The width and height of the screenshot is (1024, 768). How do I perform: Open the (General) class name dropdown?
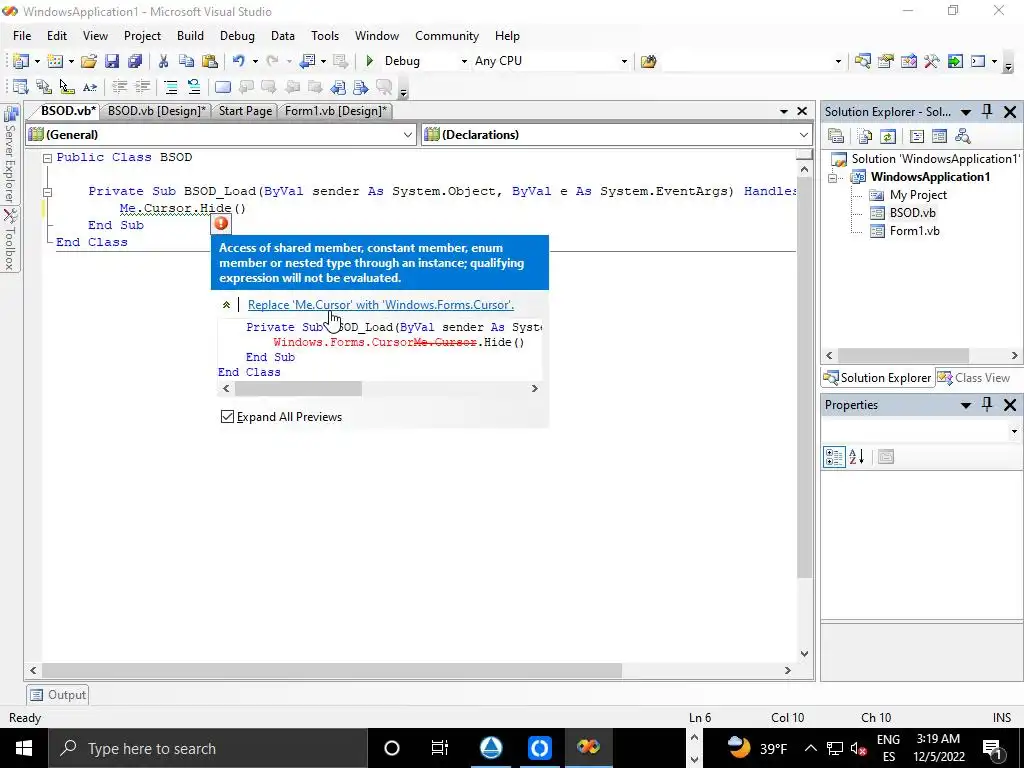click(408, 135)
